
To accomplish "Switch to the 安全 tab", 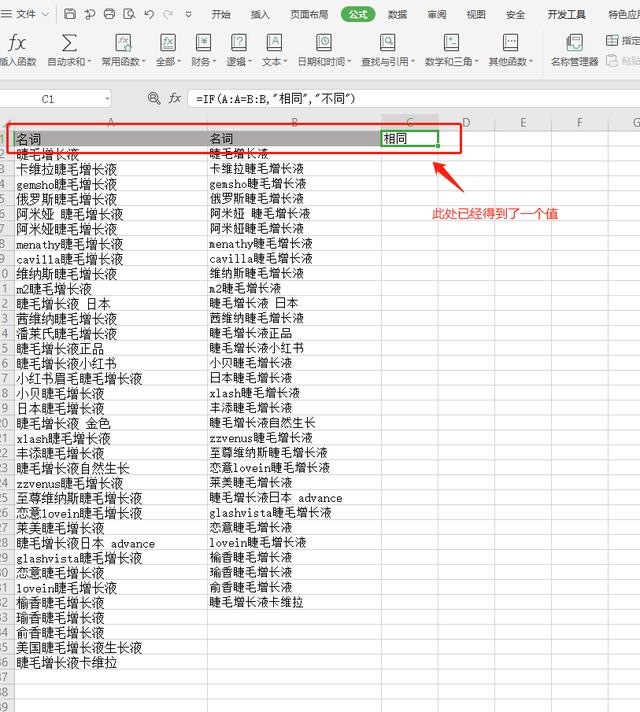I will (x=516, y=15).
